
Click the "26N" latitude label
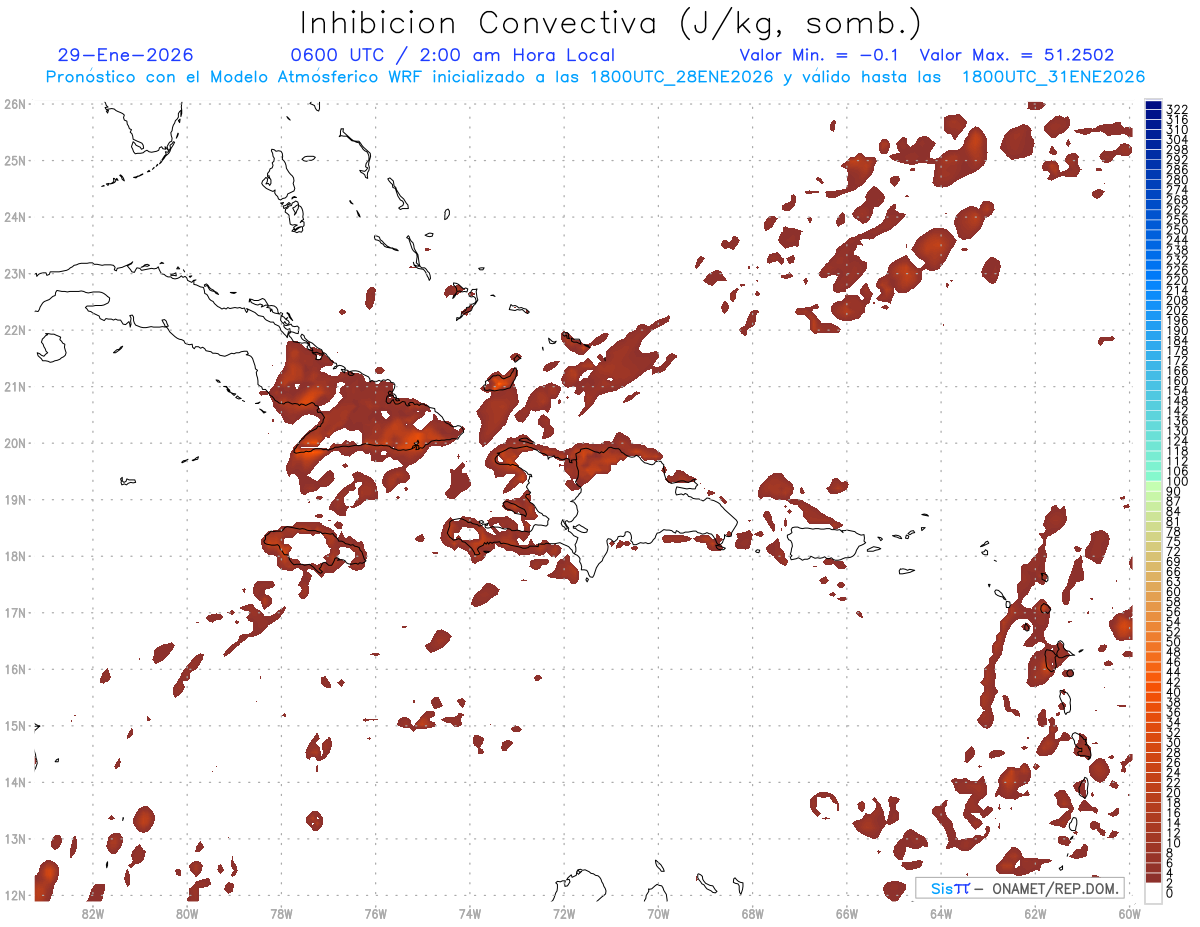tap(15, 104)
